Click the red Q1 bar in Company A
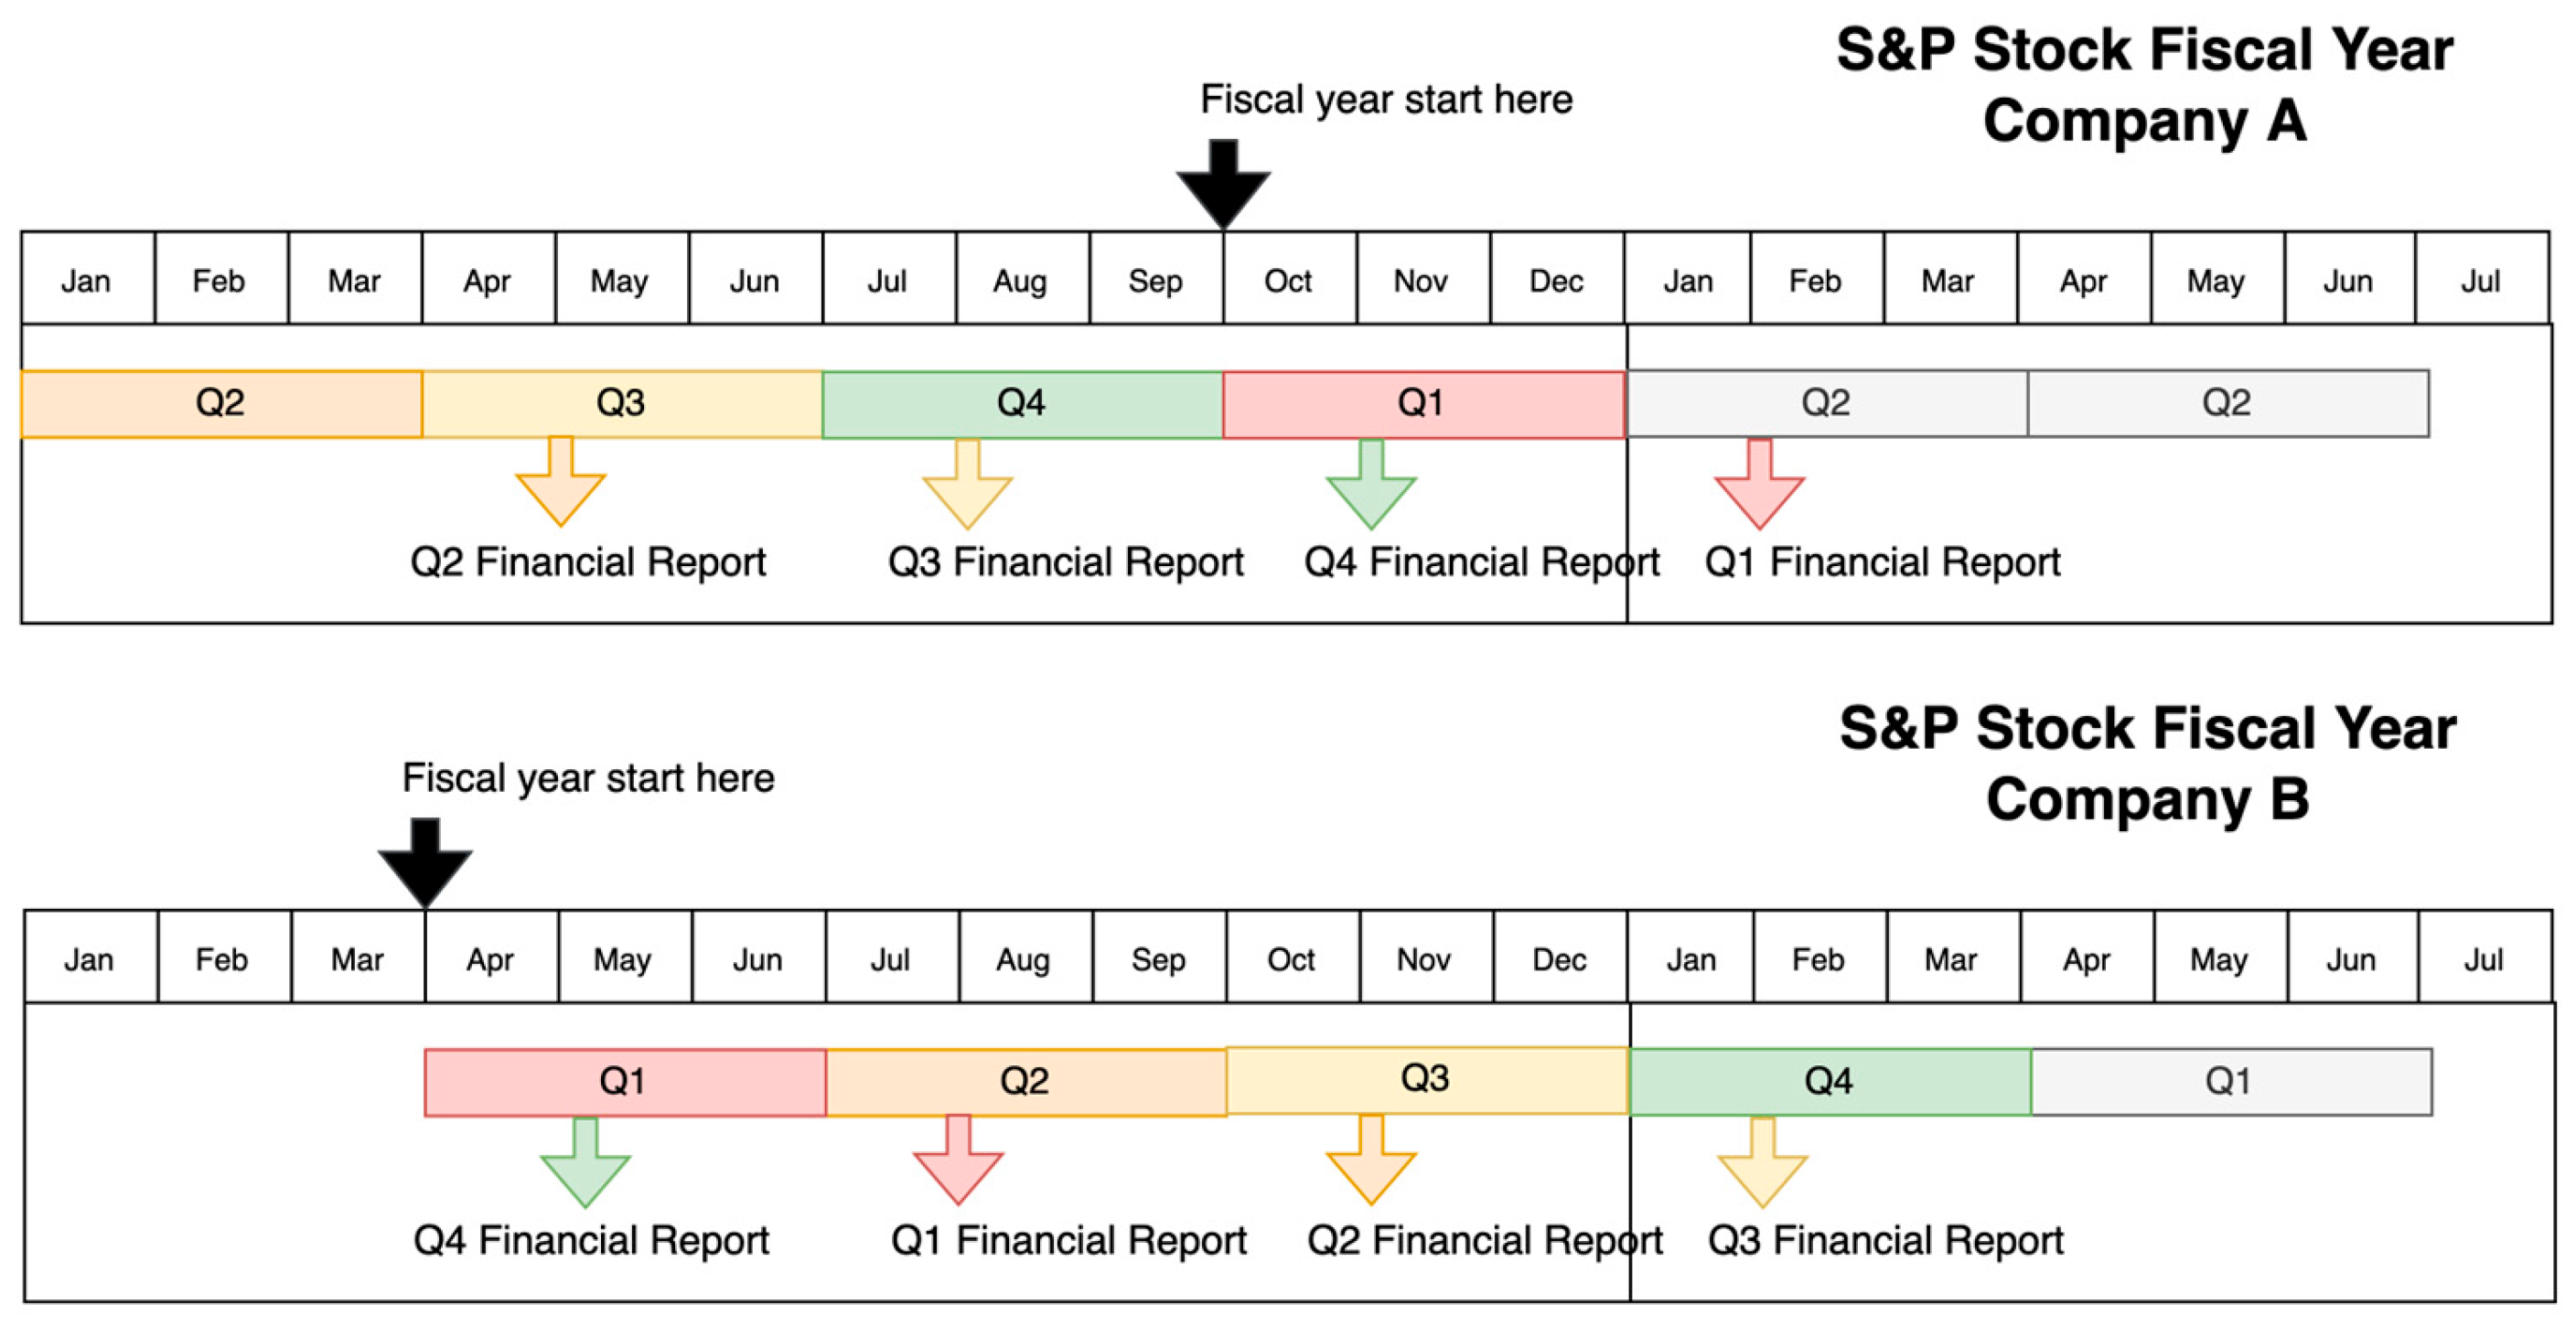The width and height of the screenshot is (2576, 1326). (1423, 404)
